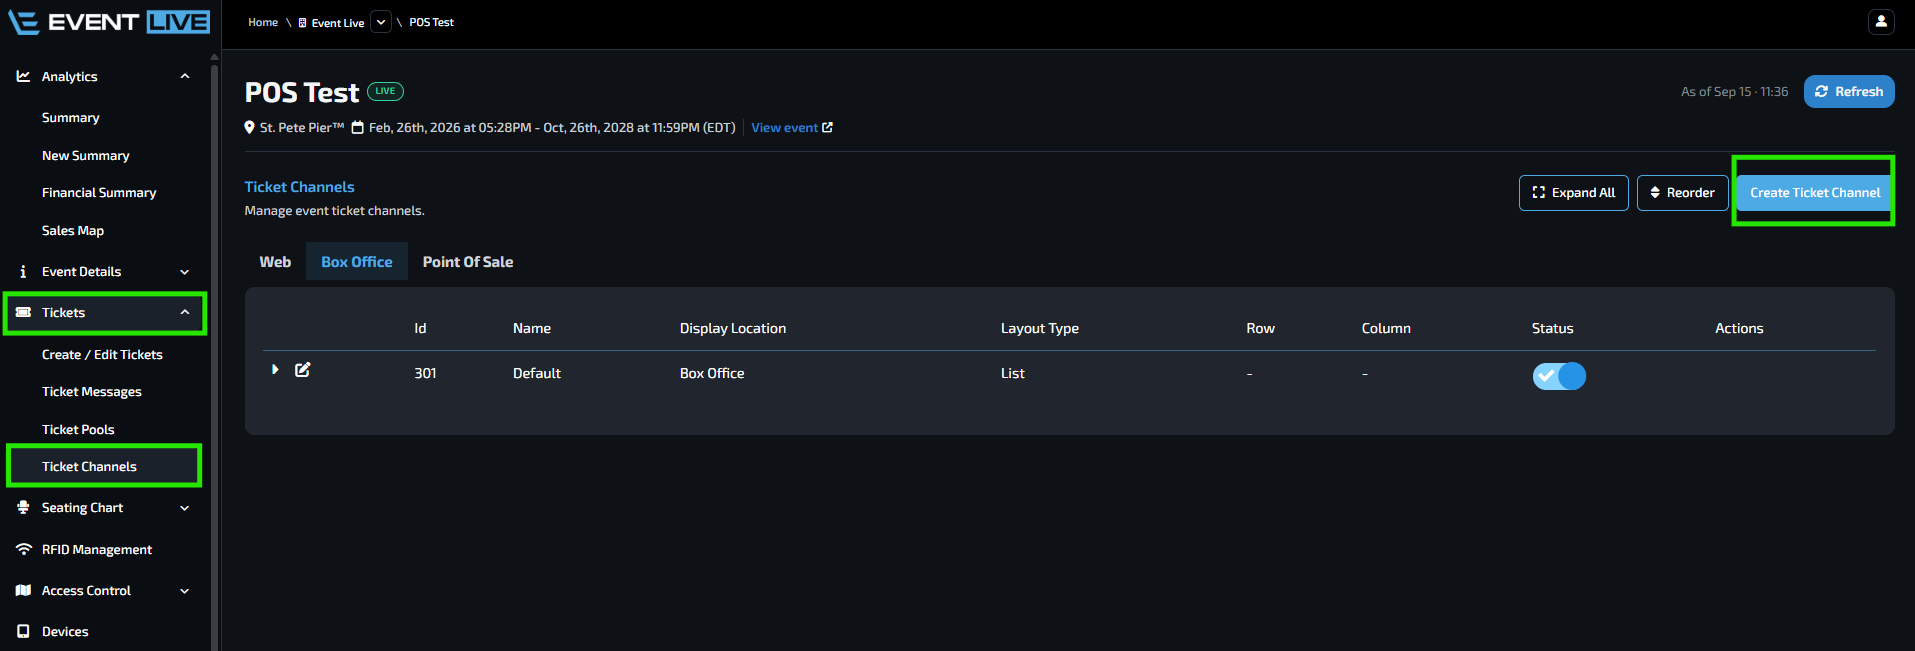Open Ticket Messages in sidebar

coord(92,392)
